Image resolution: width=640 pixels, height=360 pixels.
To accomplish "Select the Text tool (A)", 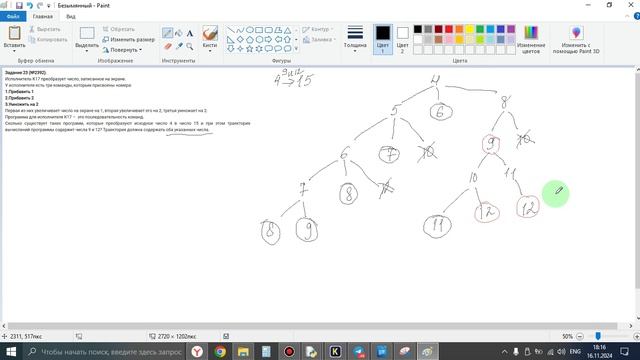I will [190, 33].
